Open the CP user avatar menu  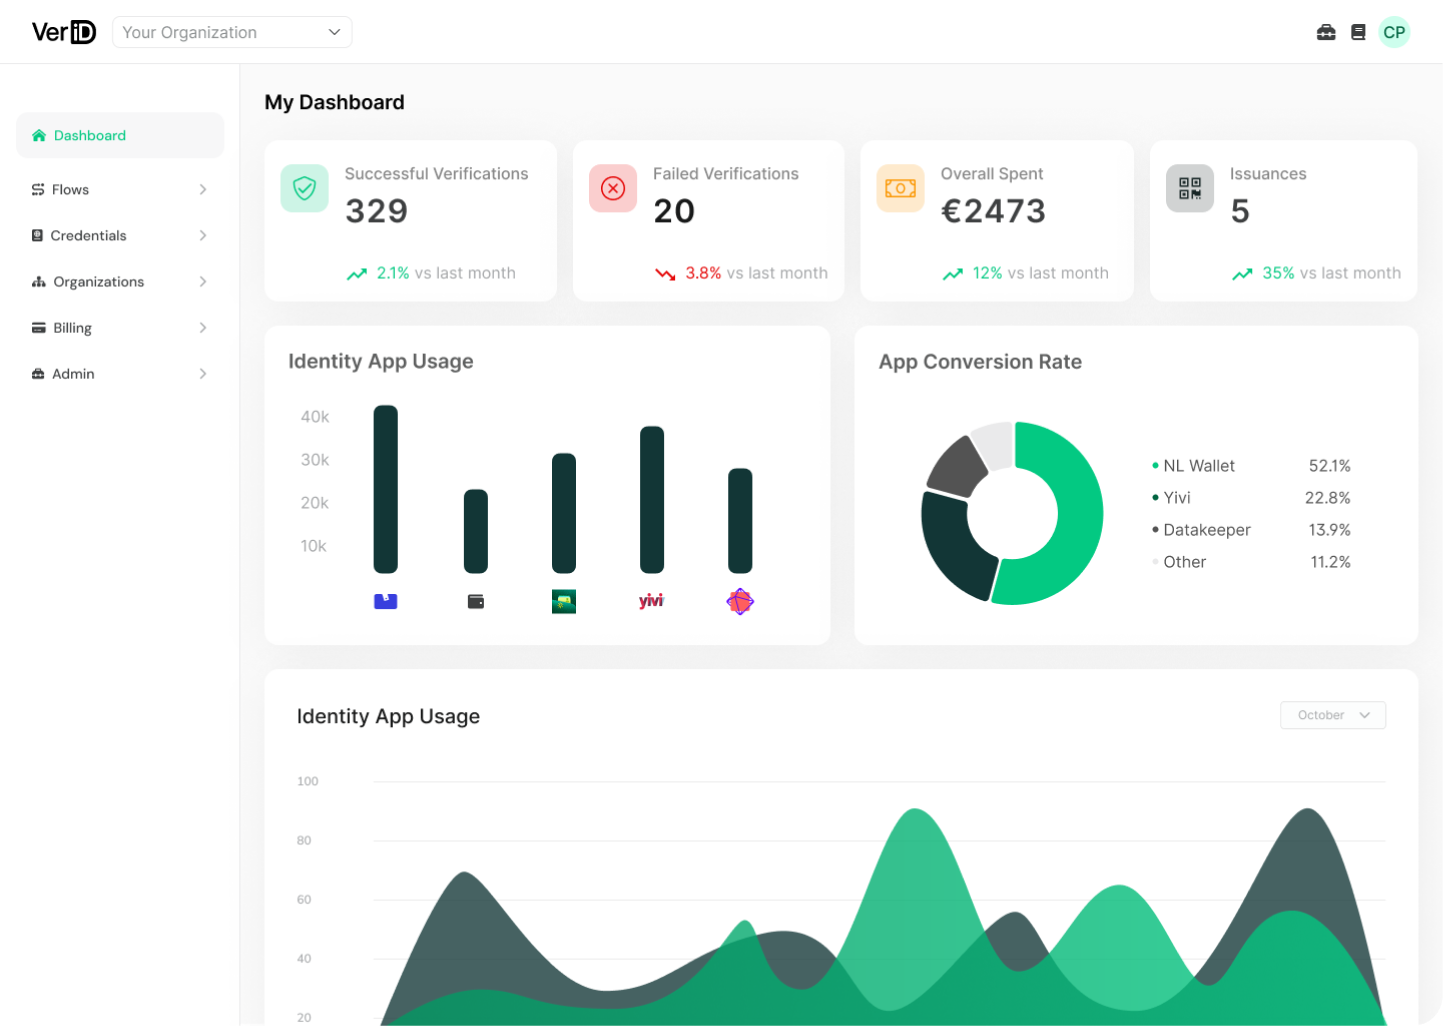(1394, 32)
